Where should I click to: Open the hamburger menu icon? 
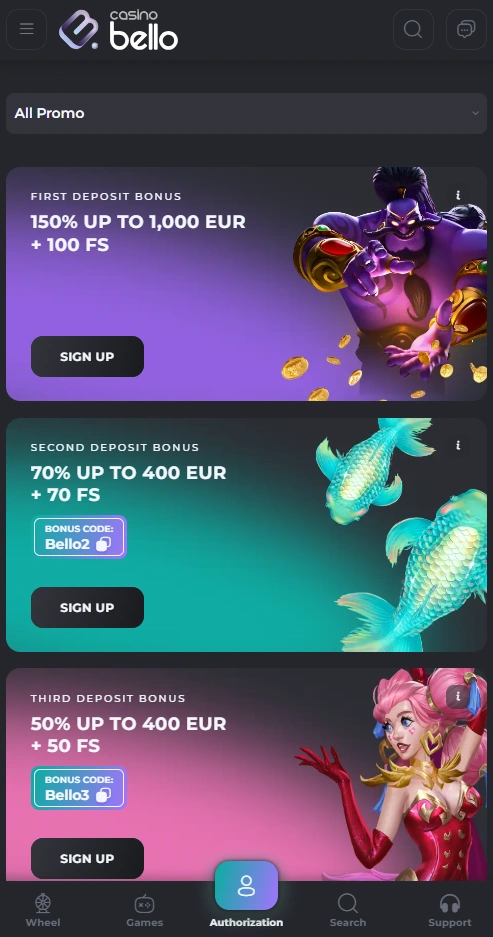point(26,29)
